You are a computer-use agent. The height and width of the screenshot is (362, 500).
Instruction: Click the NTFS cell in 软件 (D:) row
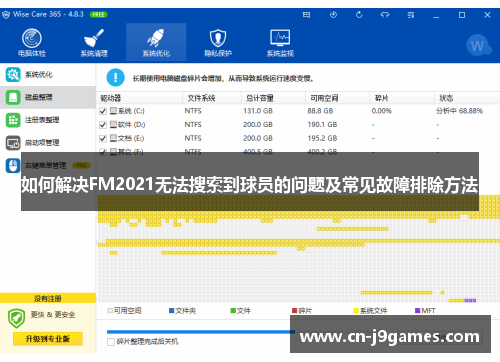[193, 125]
